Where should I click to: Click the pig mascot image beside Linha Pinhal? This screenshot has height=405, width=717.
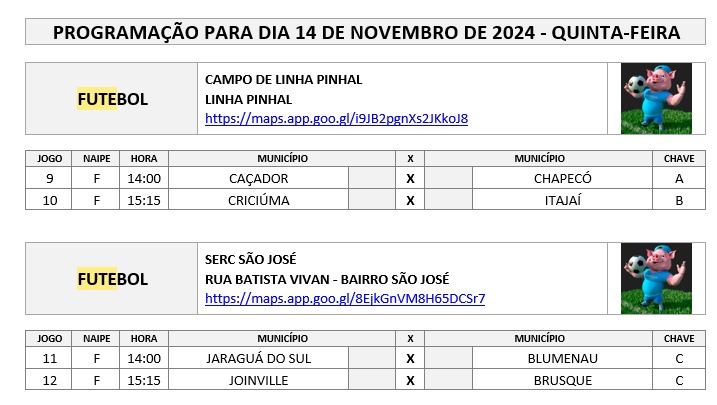coord(656,98)
